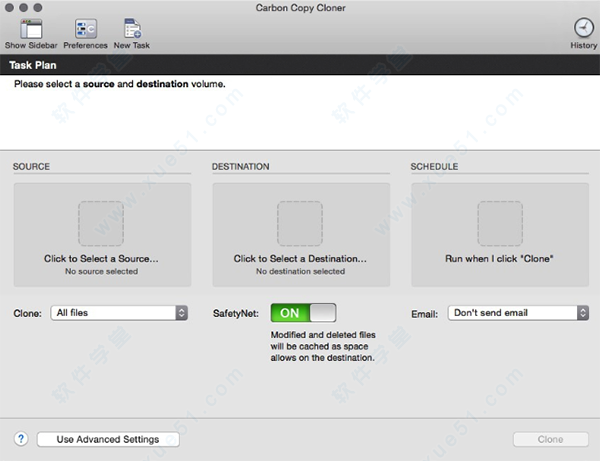Click the SOURCE section heading
The width and height of the screenshot is (600, 461).
(x=31, y=166)
